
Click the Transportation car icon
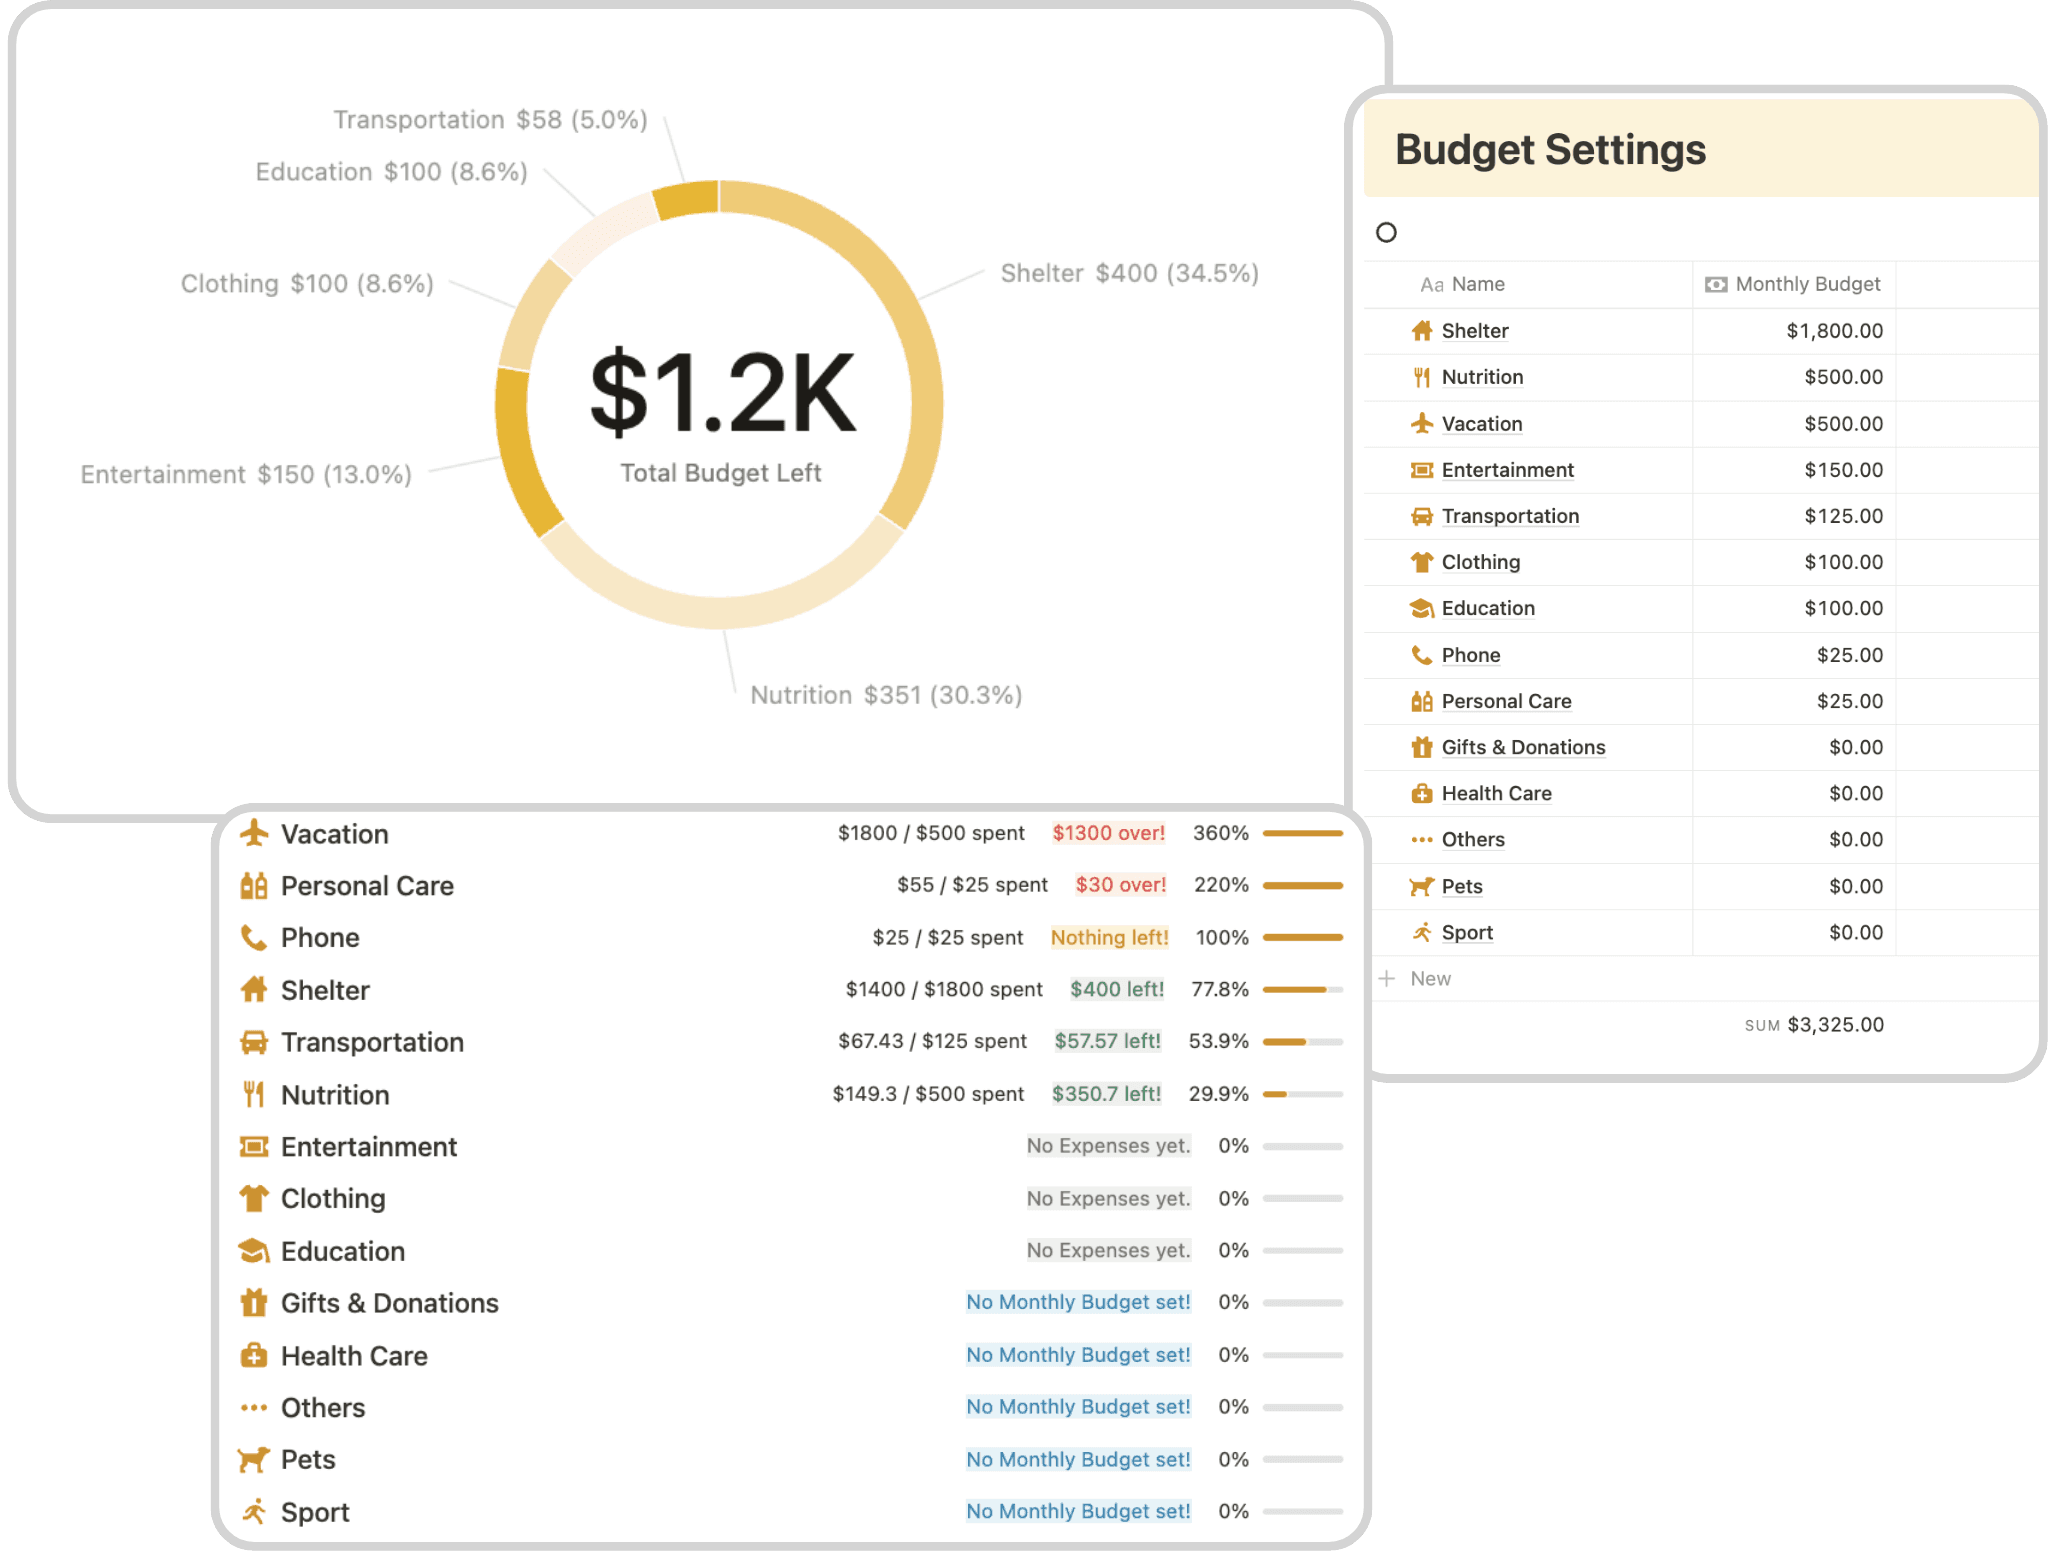click(x=1424, y=516)
